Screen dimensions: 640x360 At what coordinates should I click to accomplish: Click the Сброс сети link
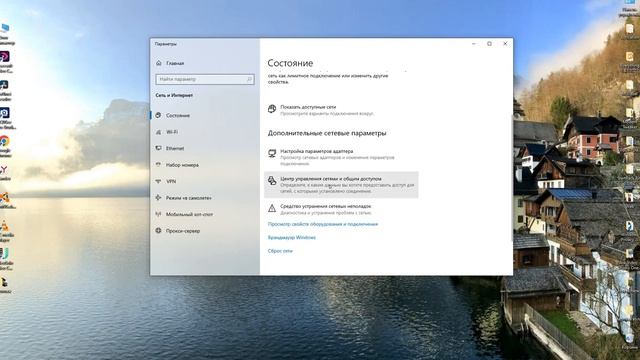point(280,251)
